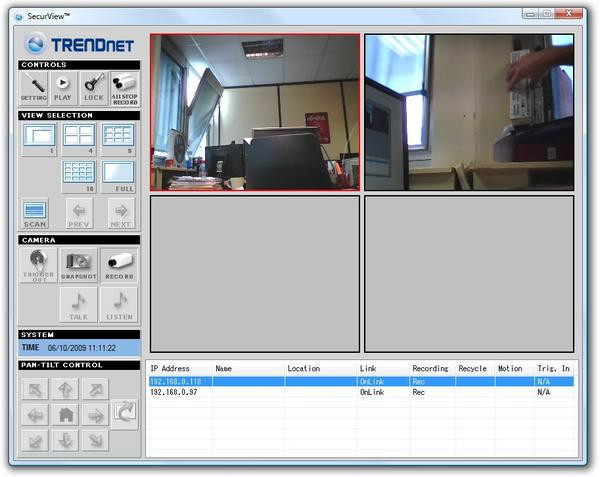Click All Stop Record camera icon
The width and height of the screenshot is (600, 477).
125,89
